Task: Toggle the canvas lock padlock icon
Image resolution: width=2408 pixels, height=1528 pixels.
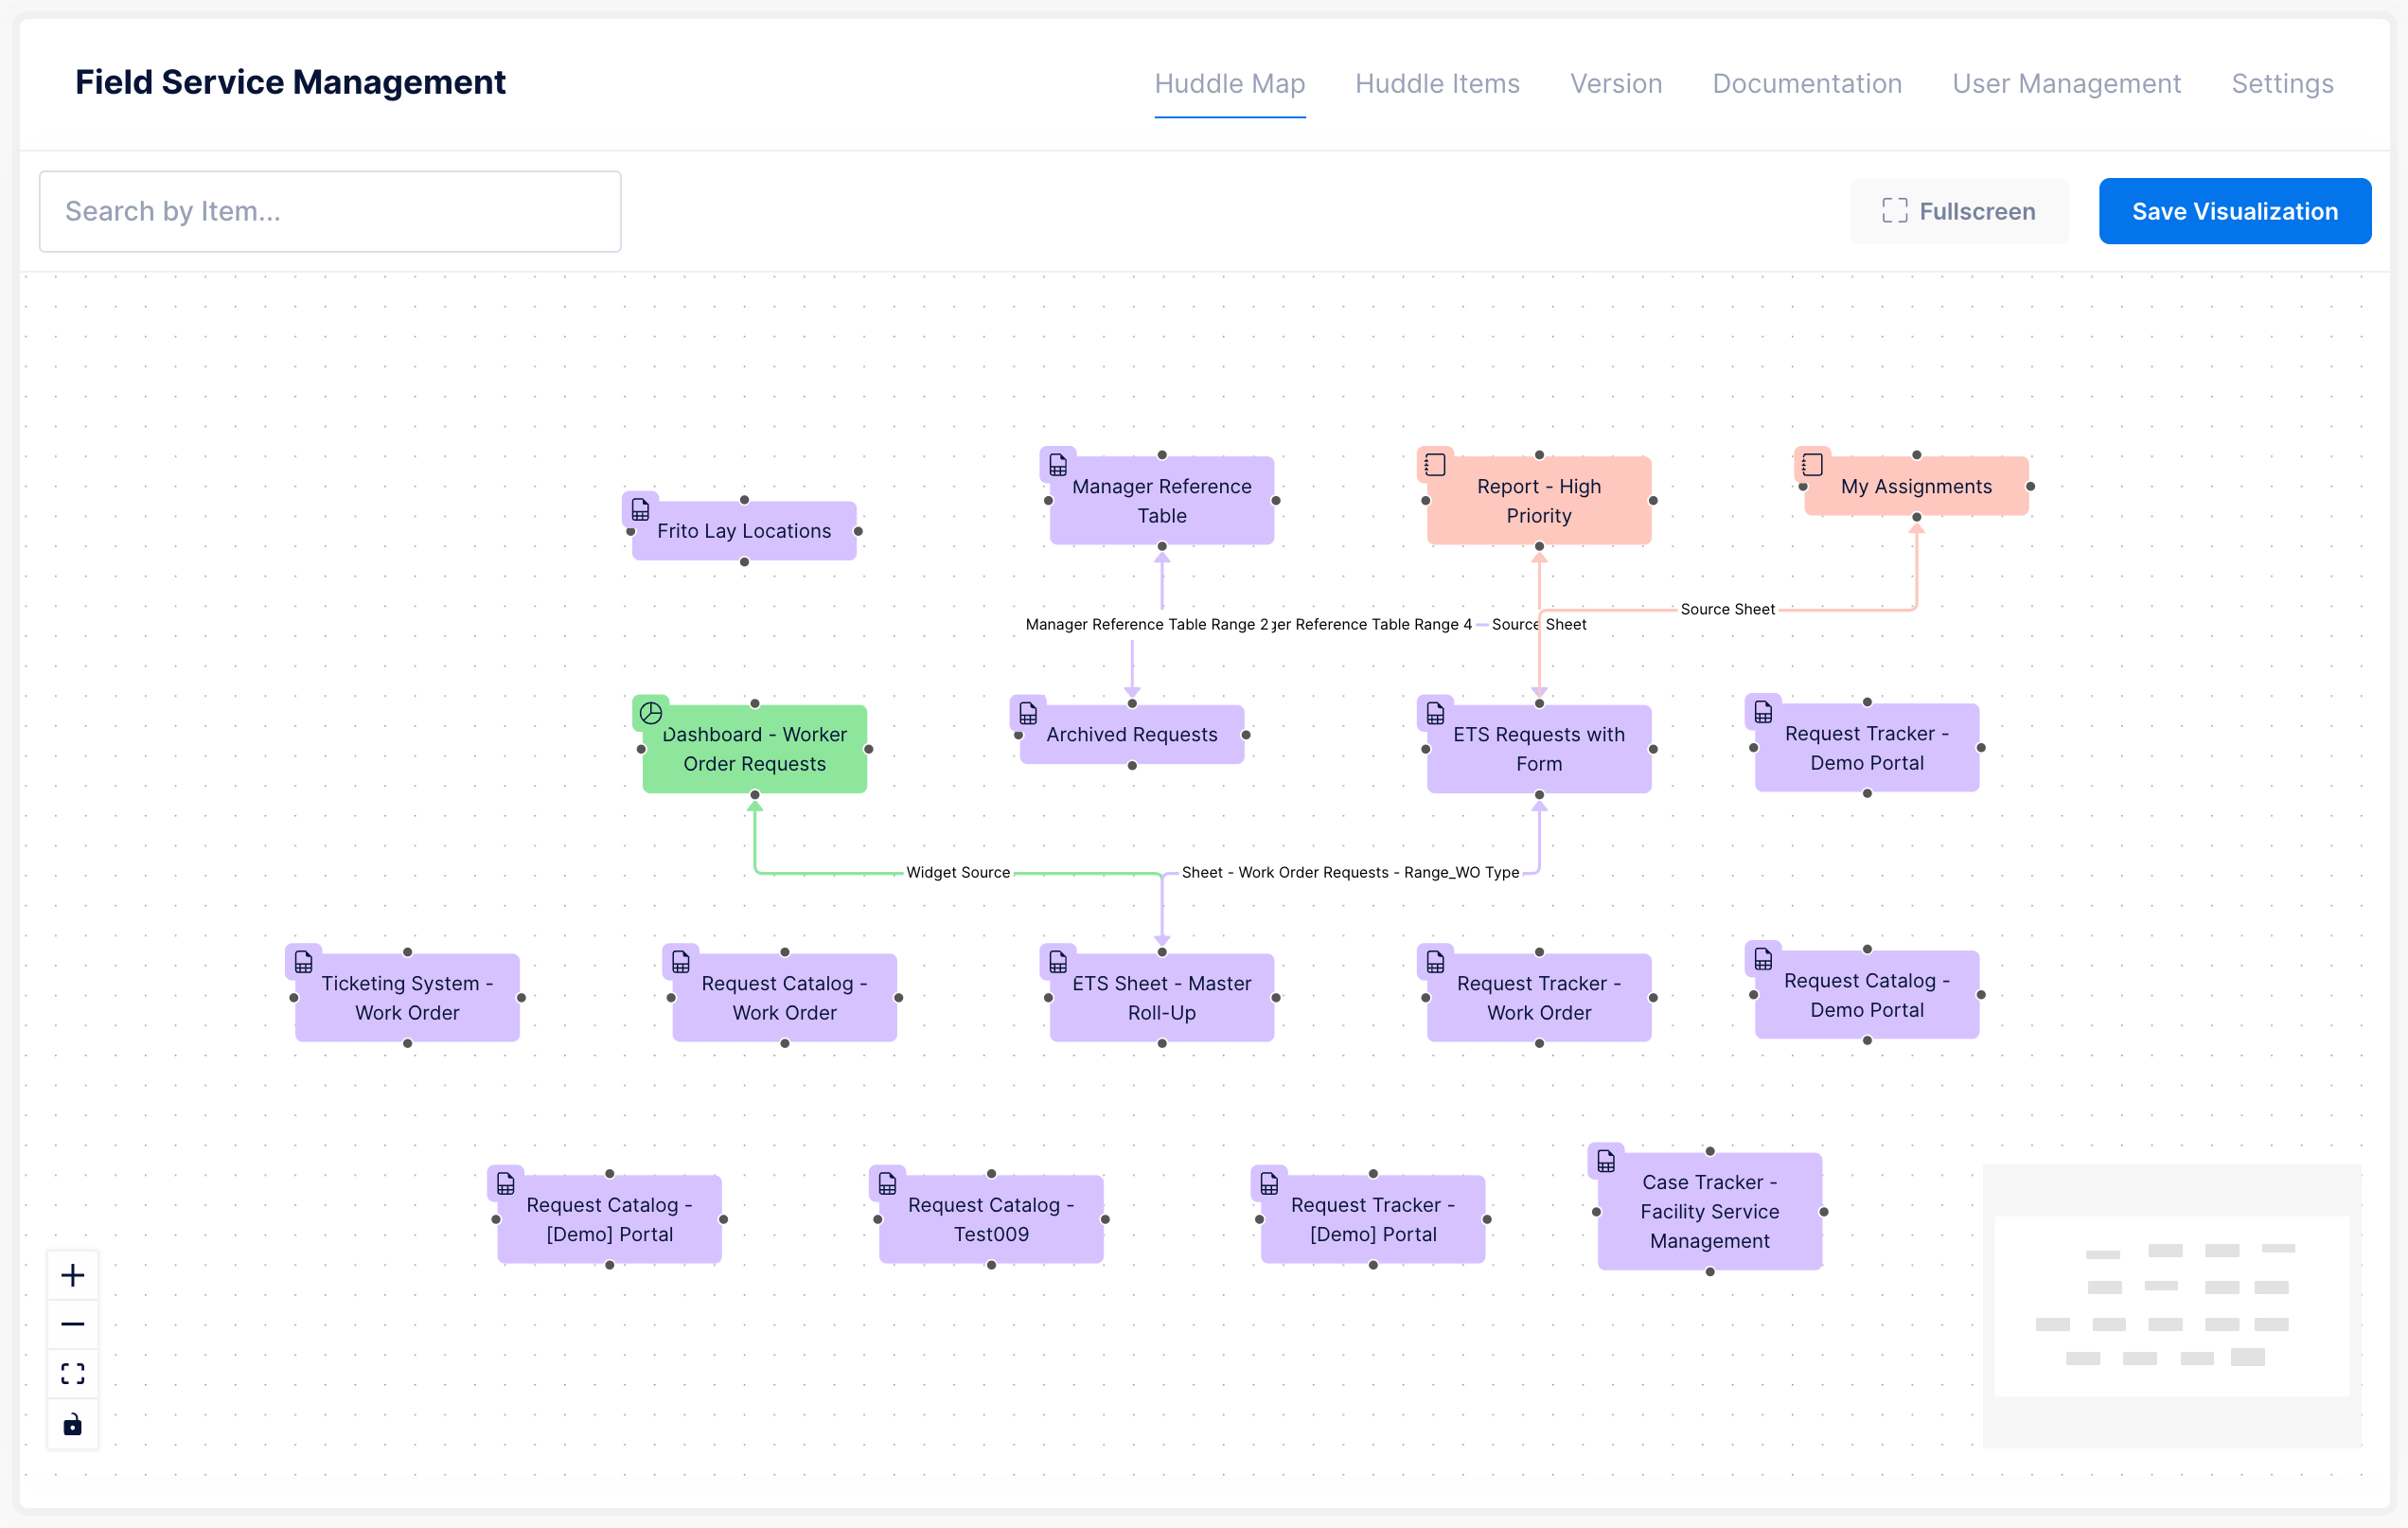Action: click(x=72, y=1424)
